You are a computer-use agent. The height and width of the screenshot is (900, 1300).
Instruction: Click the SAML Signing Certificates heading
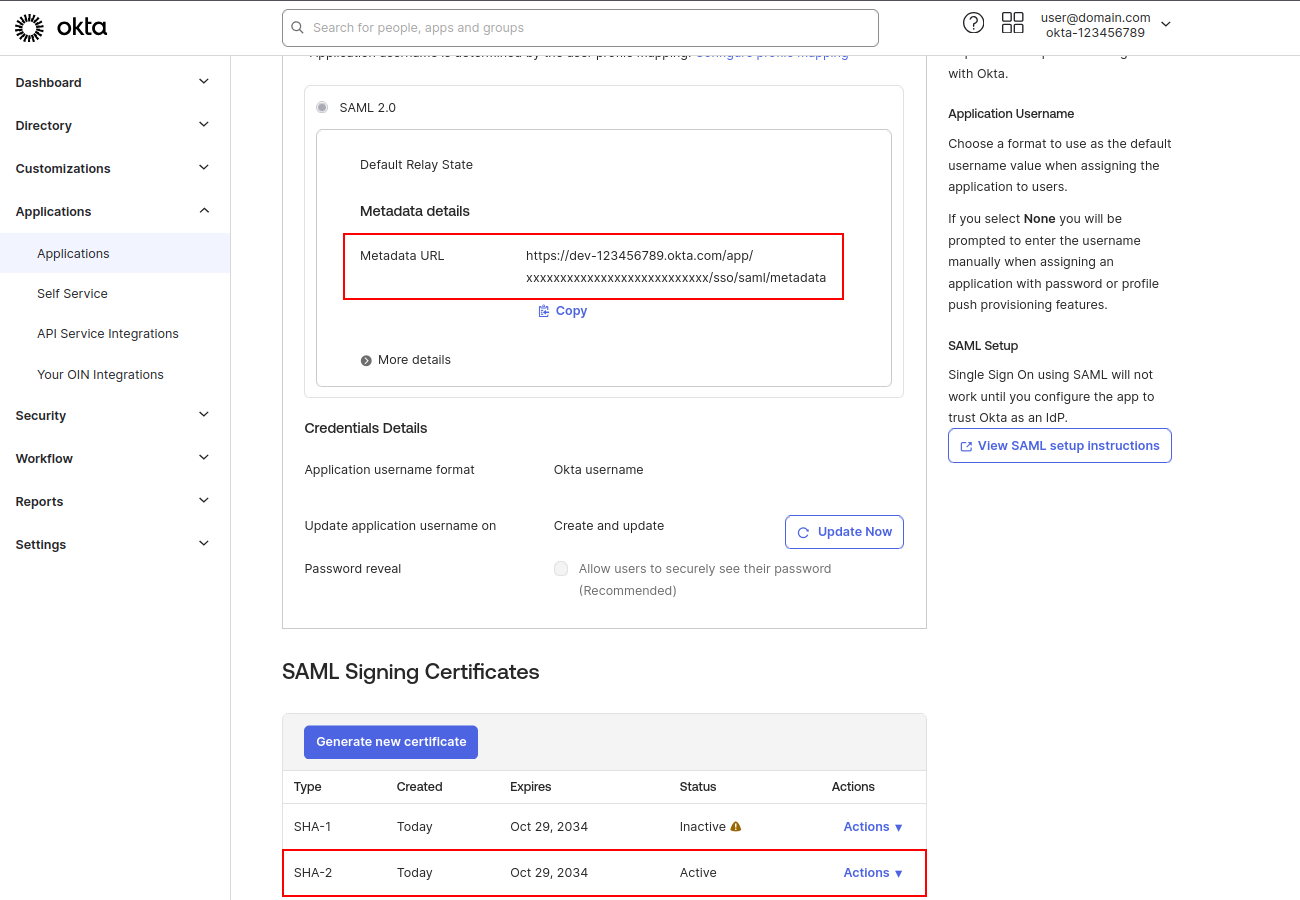[x=411, y=672]
